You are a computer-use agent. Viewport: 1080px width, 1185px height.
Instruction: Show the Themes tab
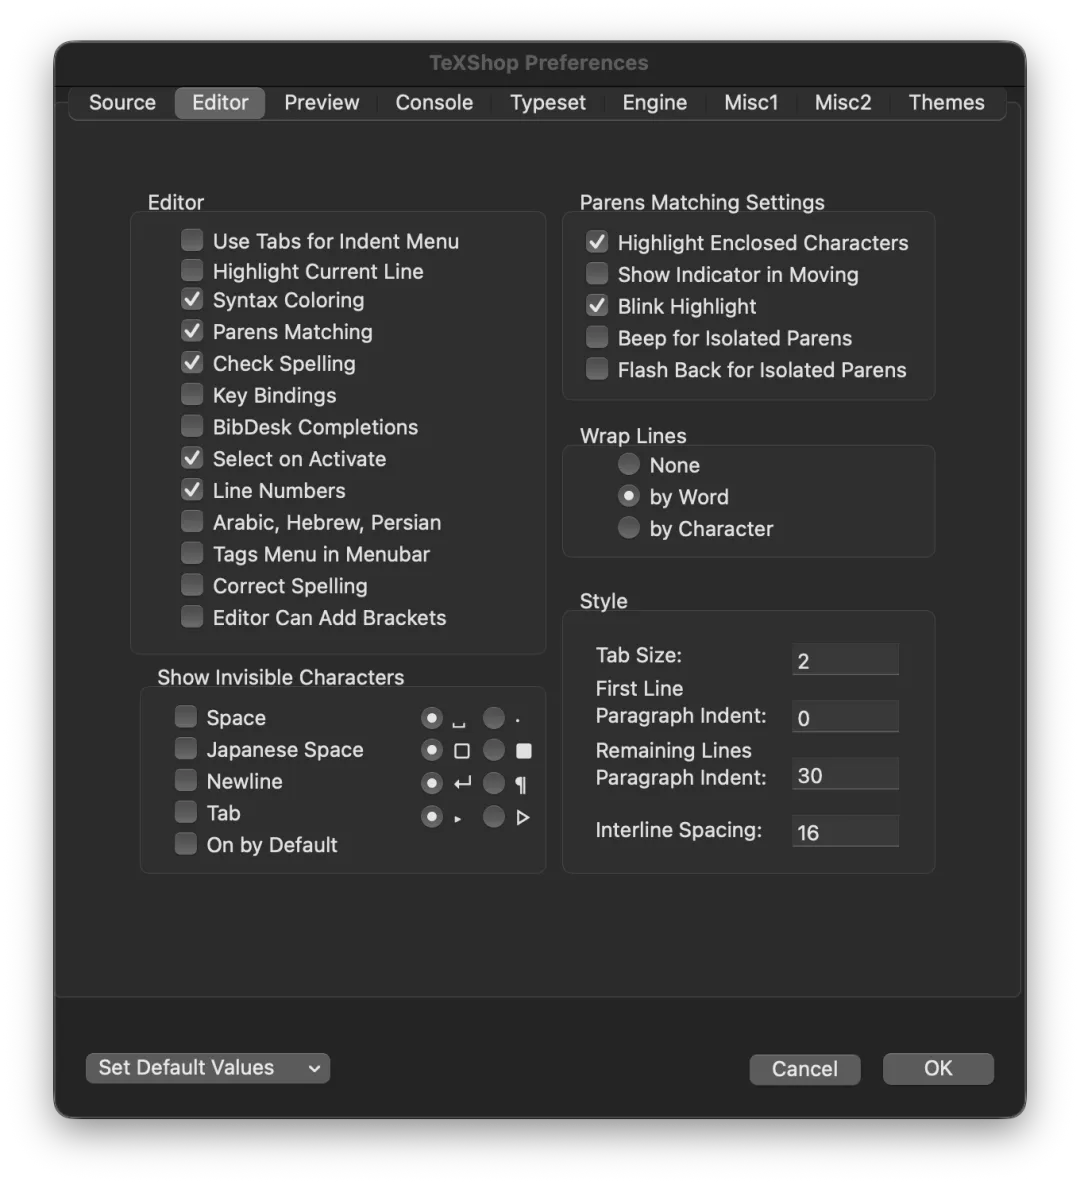coord(946,103)
